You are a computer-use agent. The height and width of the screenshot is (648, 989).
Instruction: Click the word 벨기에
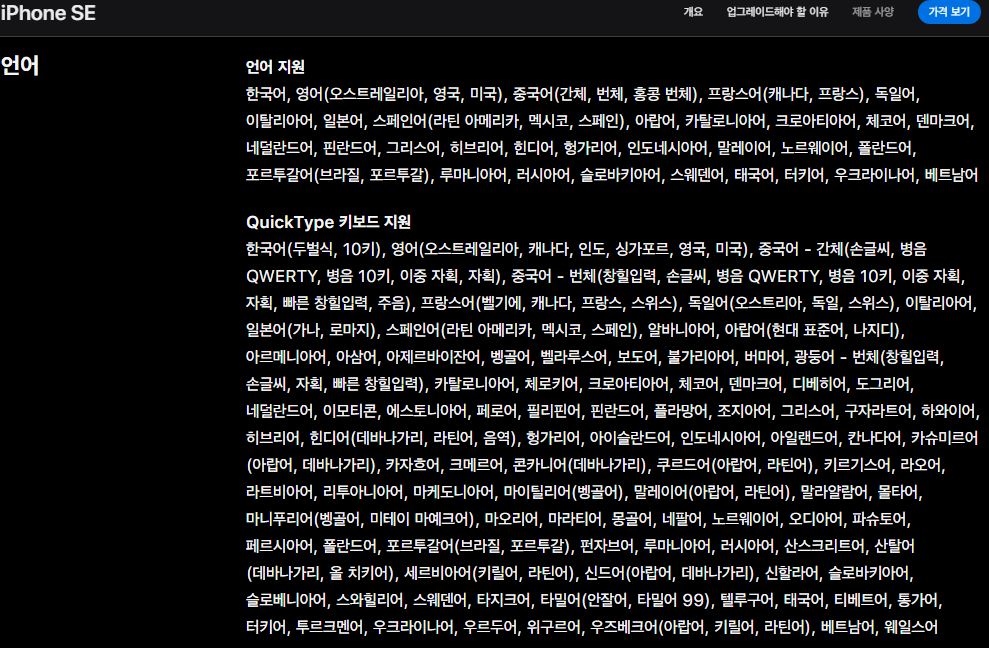[502, 303]
